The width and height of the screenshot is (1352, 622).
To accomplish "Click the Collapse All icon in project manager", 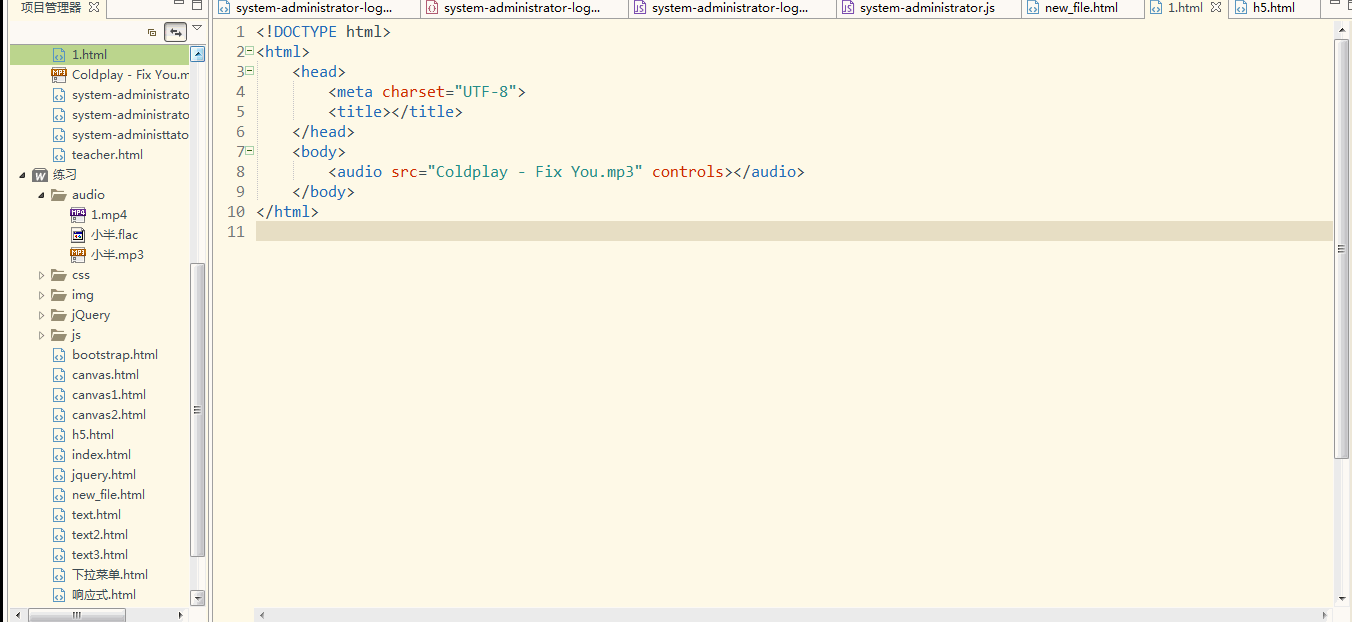I will (152, 32).
